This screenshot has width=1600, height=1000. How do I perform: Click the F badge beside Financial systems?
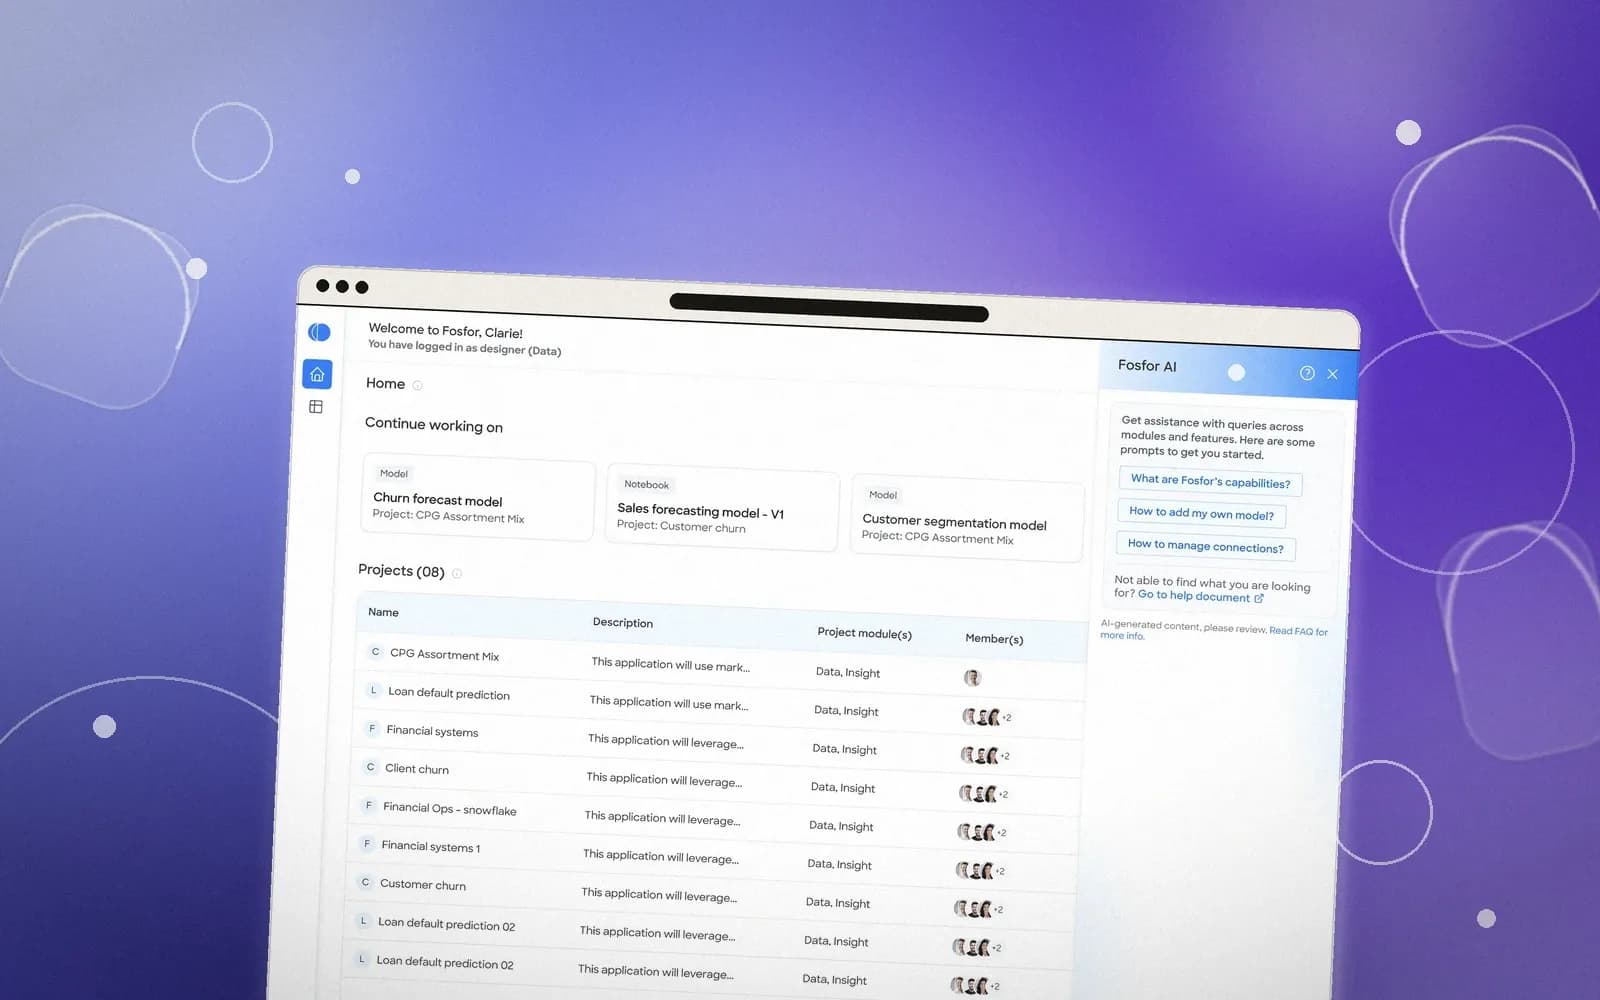[x=372, y=728]
